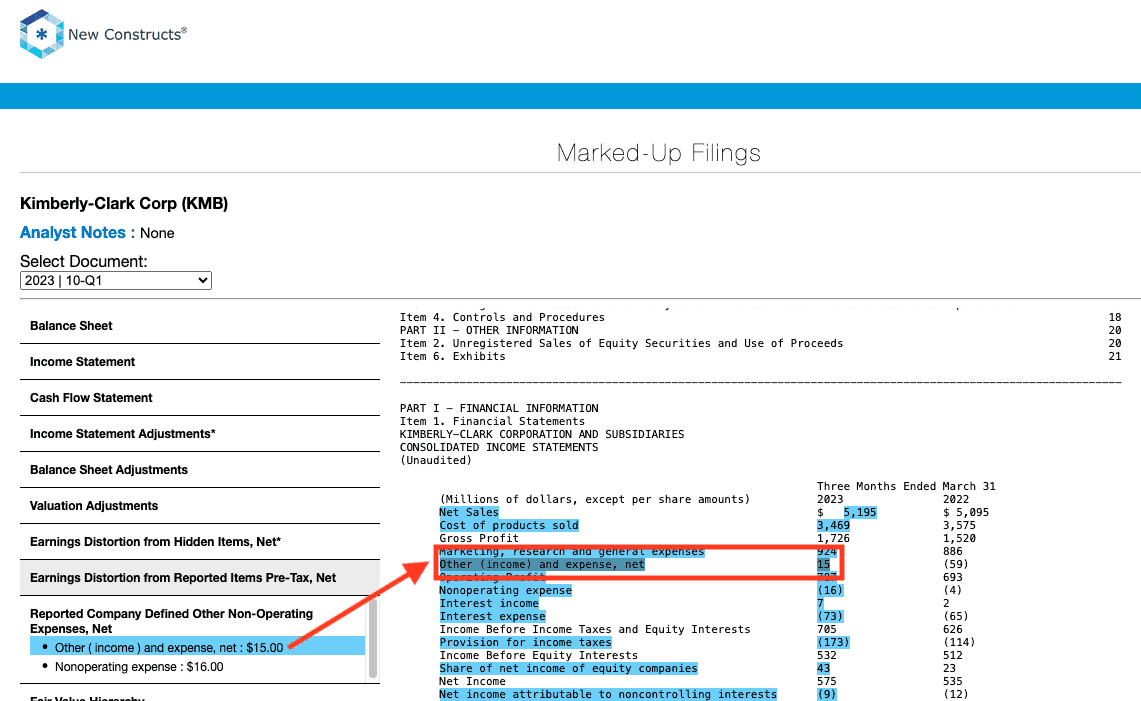Click the highlighted (173) value
The image size is (1141, 701).
[x=833, y=643]
